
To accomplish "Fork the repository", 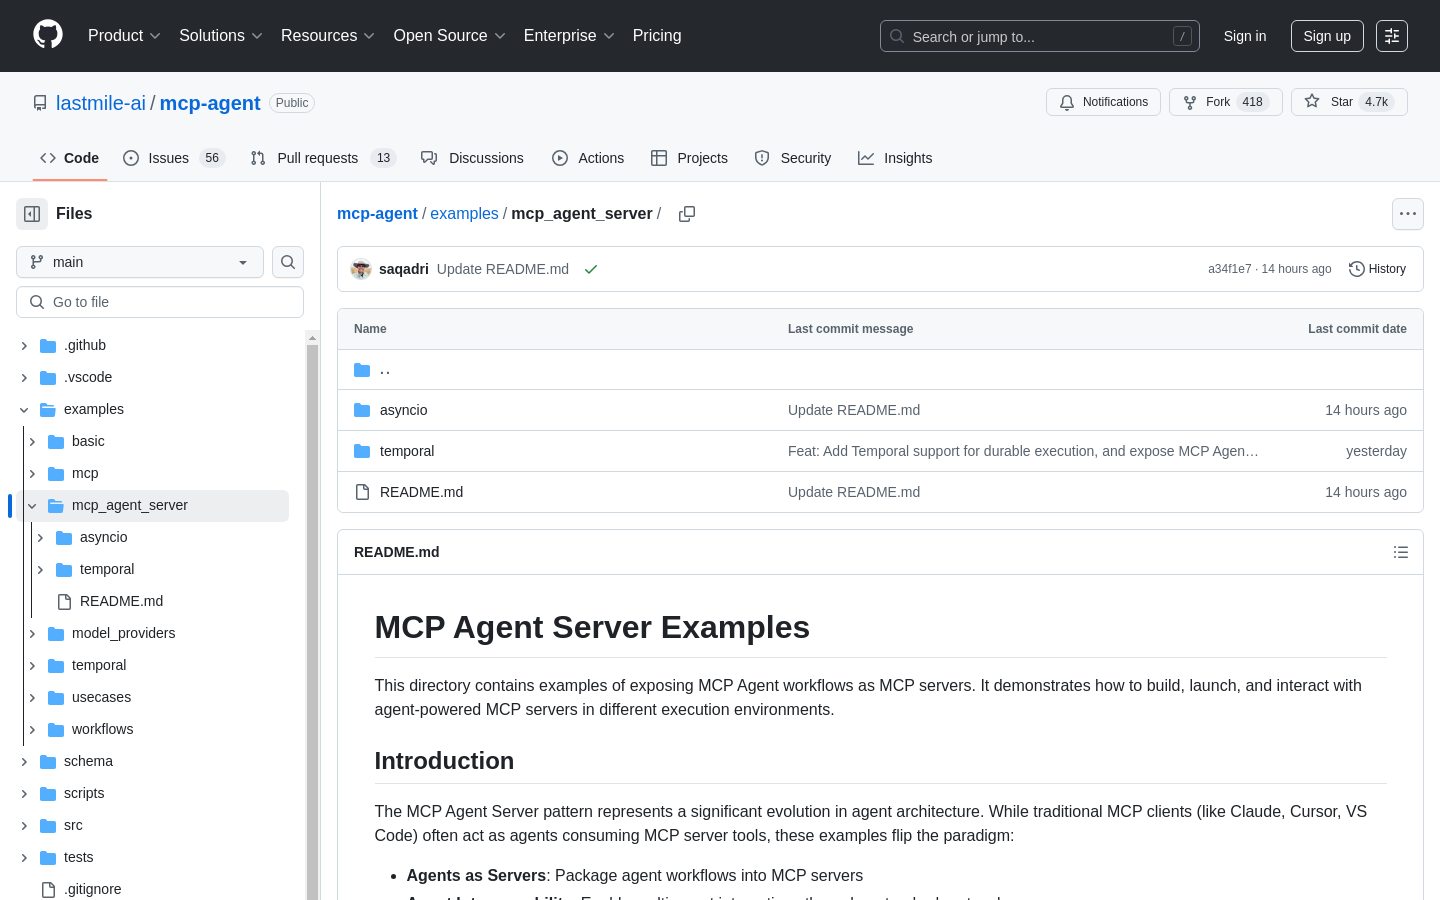I will [1225, 102].
